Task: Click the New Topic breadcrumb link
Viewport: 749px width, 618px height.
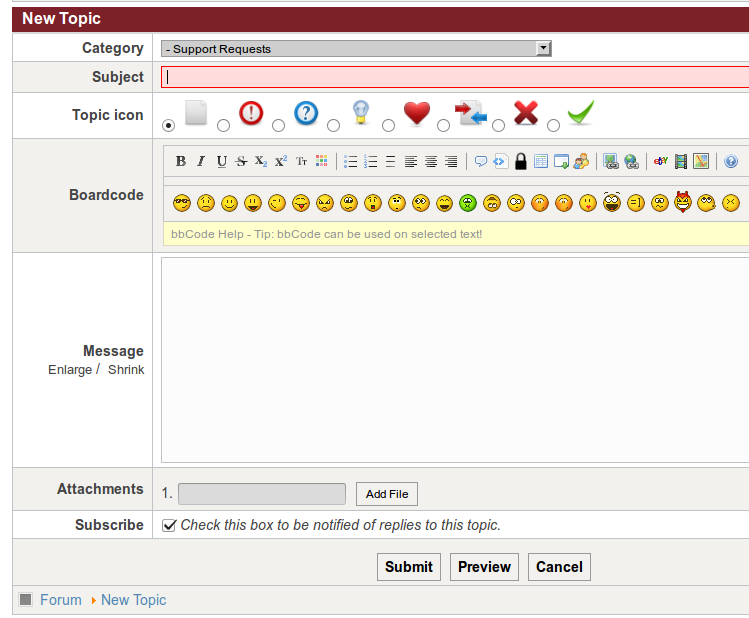Action: pos(134,600)
